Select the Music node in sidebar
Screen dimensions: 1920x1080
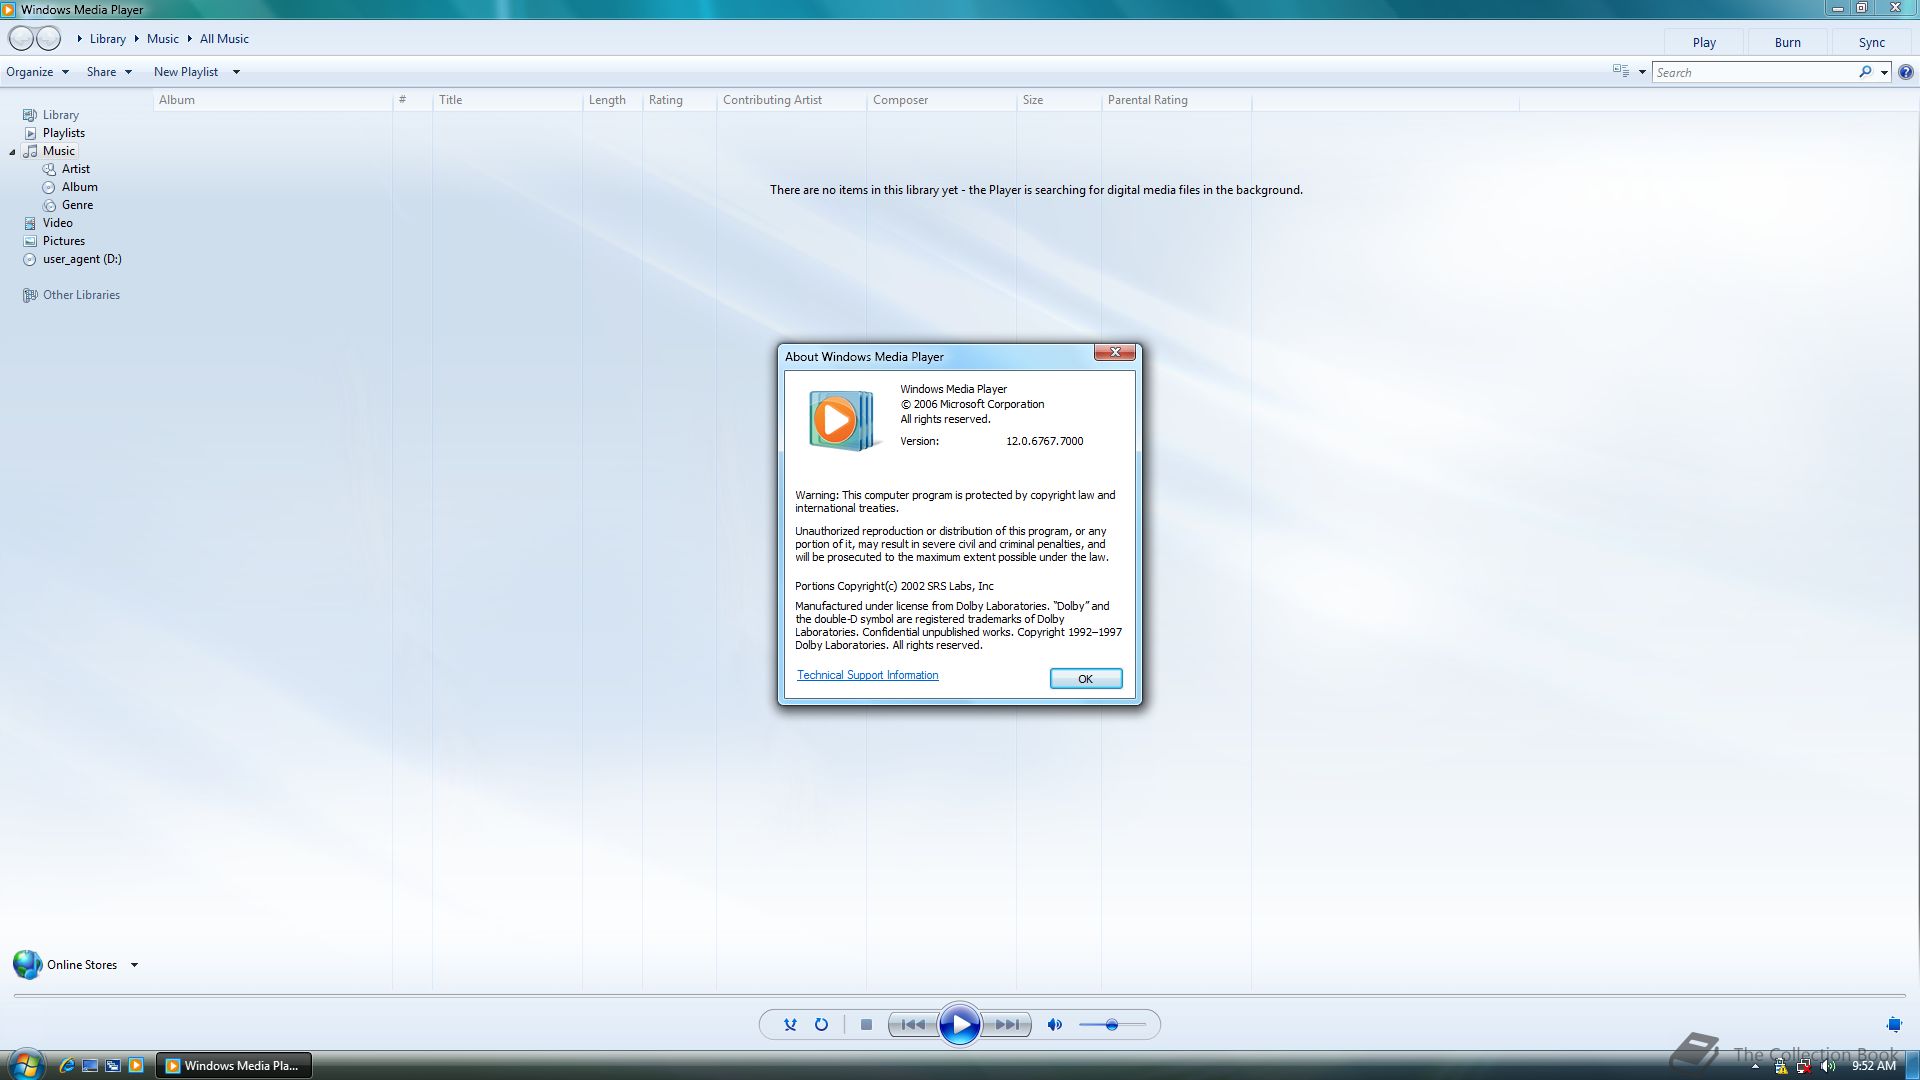tap(50, 151)
